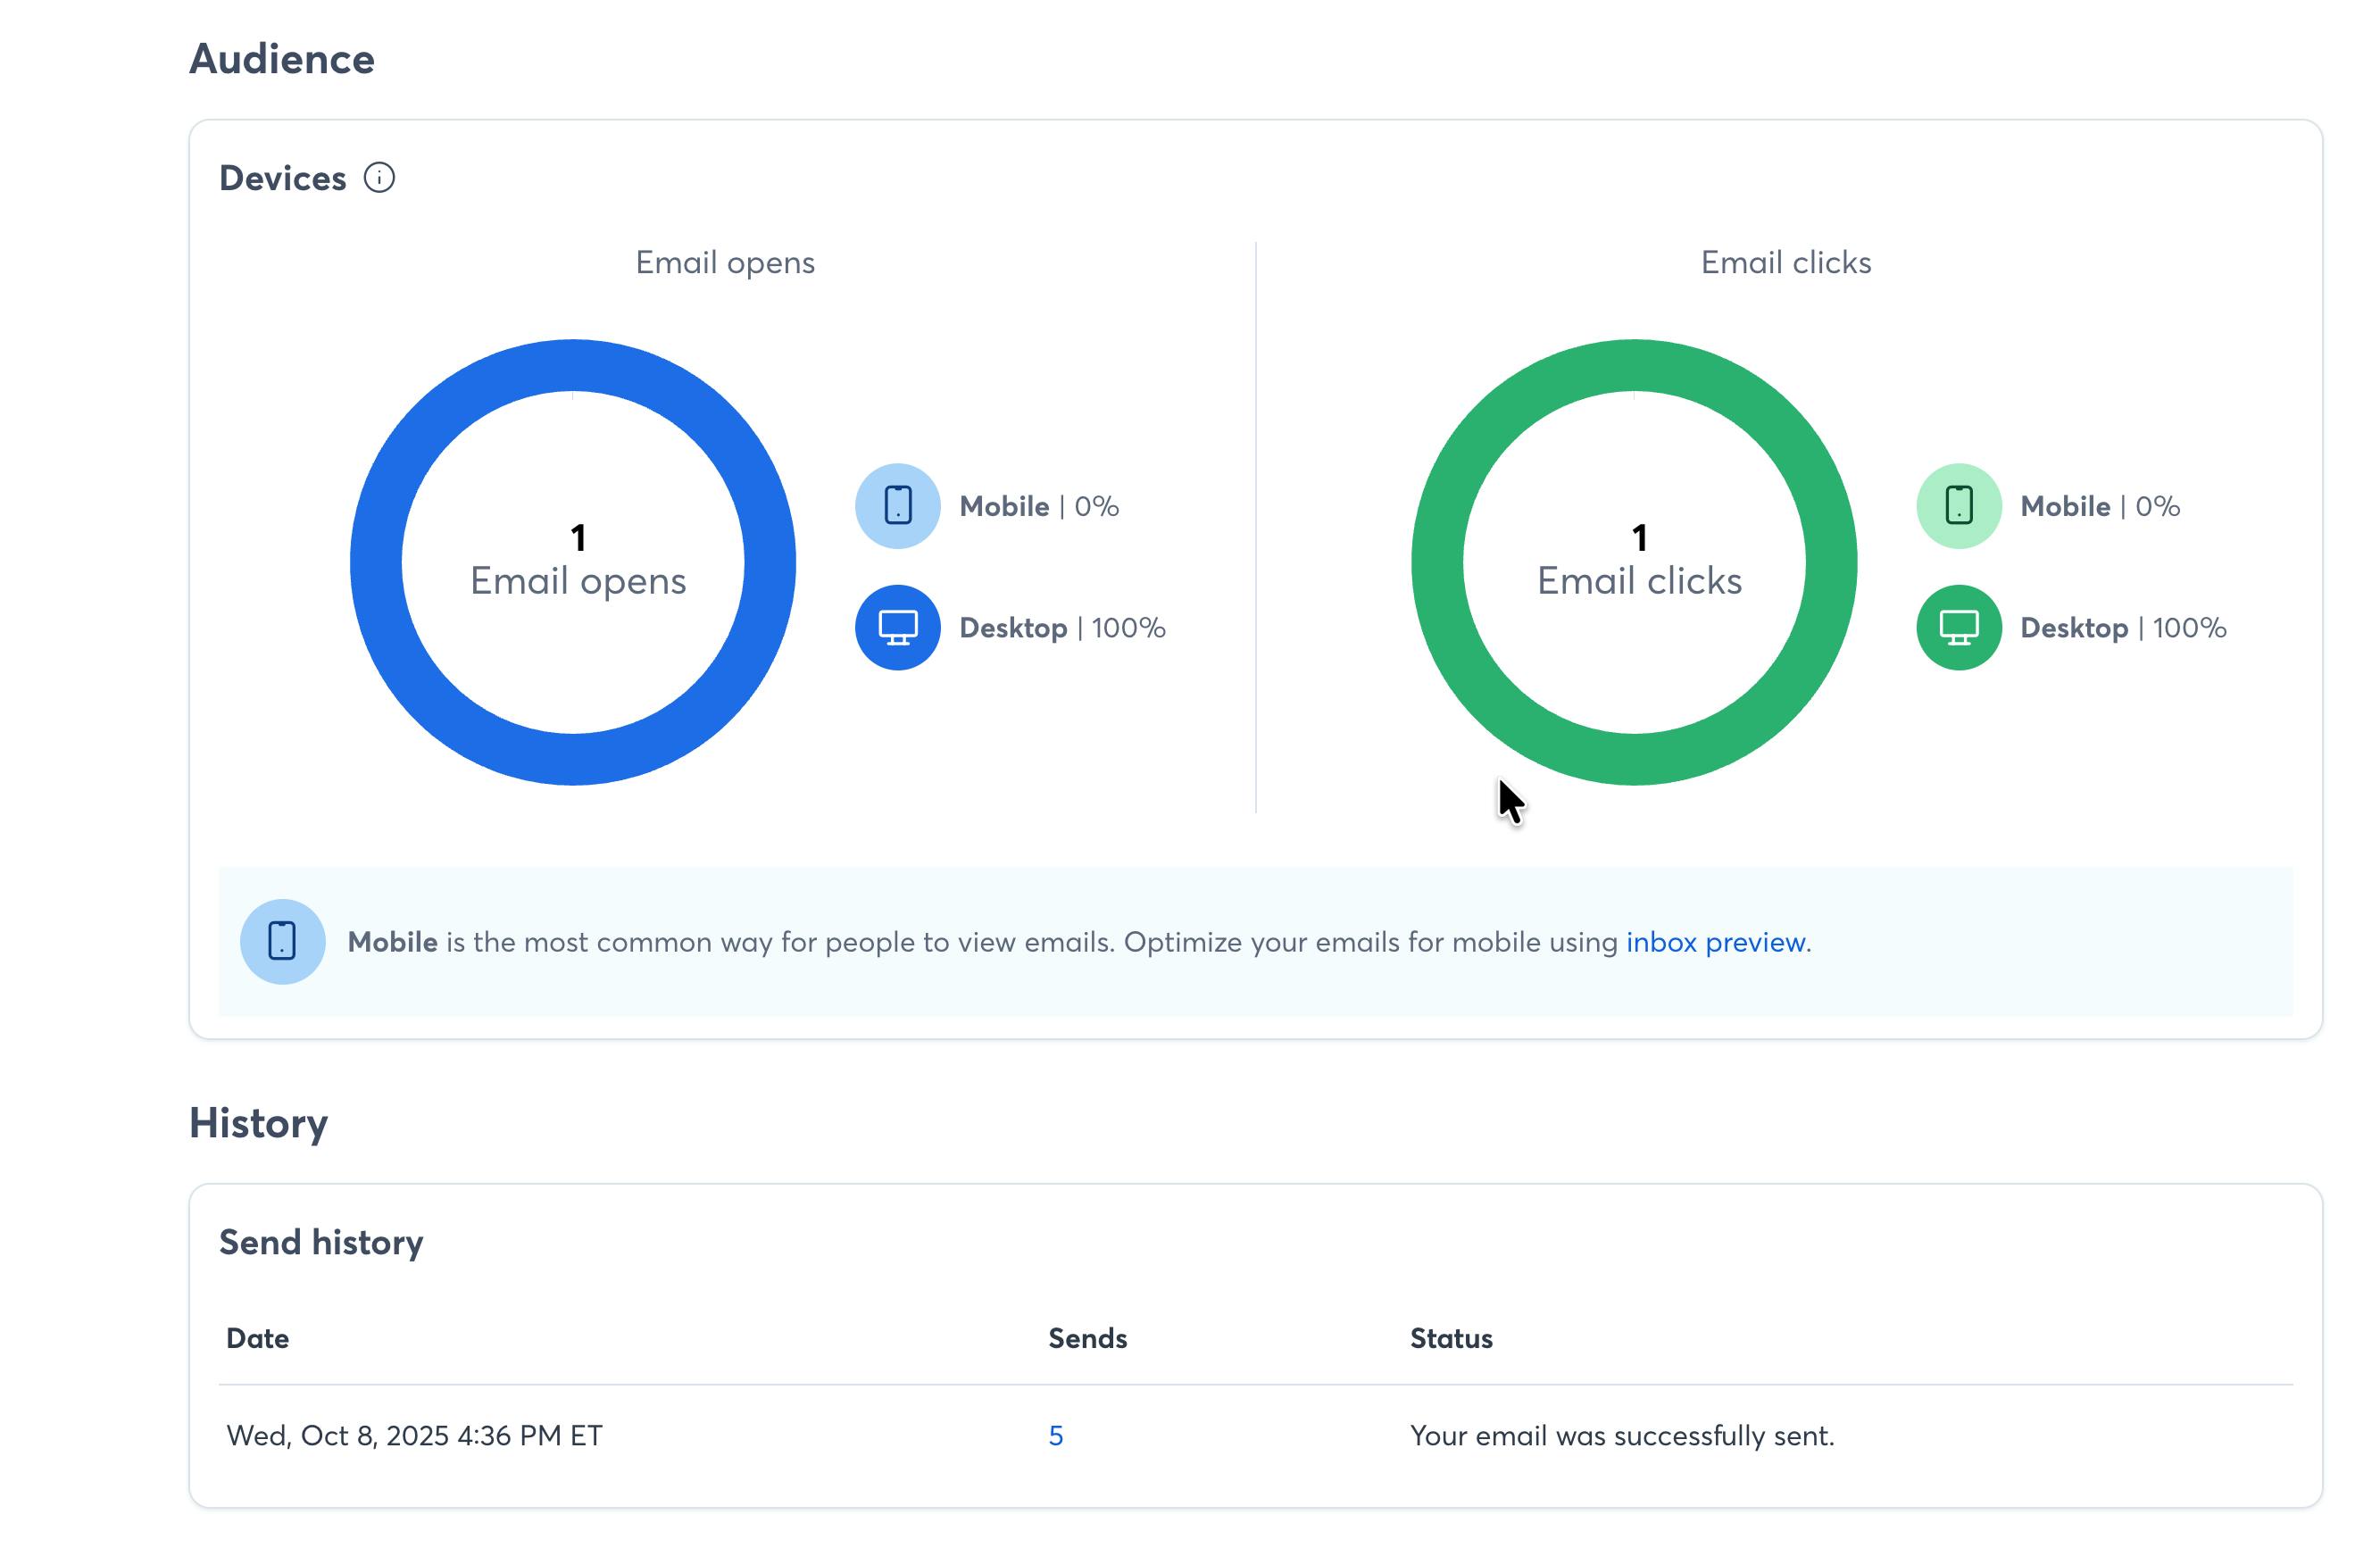This screenshot has height=1548, width=2380.
Task: Click the Sends column header
Action: (x=1087, y=1338)
